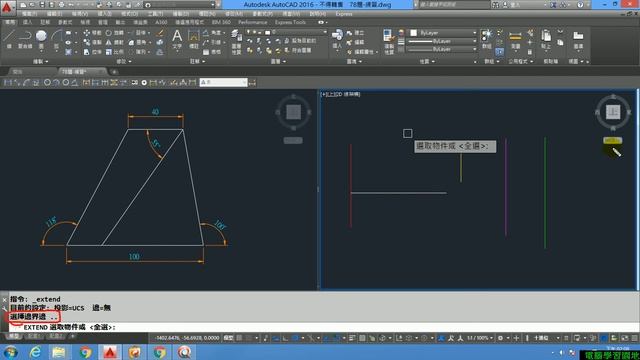Viewport: 640px width, 360px height.
Task: Open the dimension style dropdown in toolbar
Action: pos(224,82)
